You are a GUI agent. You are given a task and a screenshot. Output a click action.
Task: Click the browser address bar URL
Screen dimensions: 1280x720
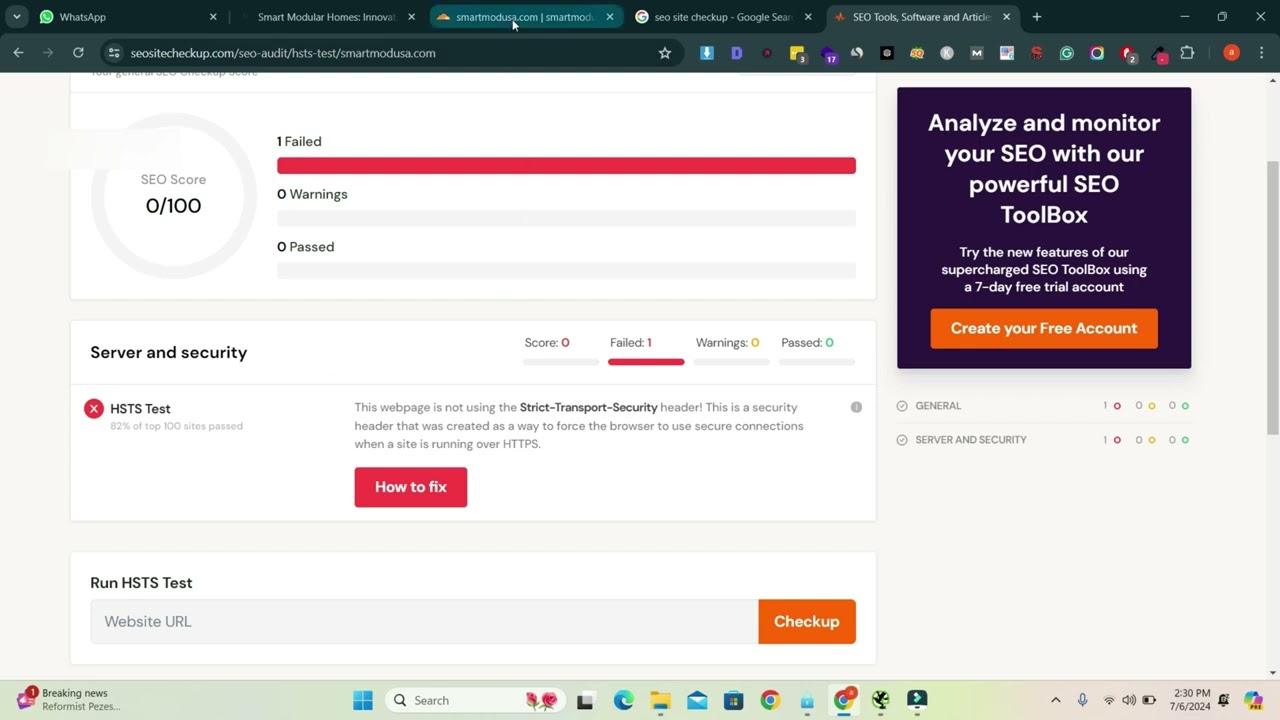(x=283, y=53)
